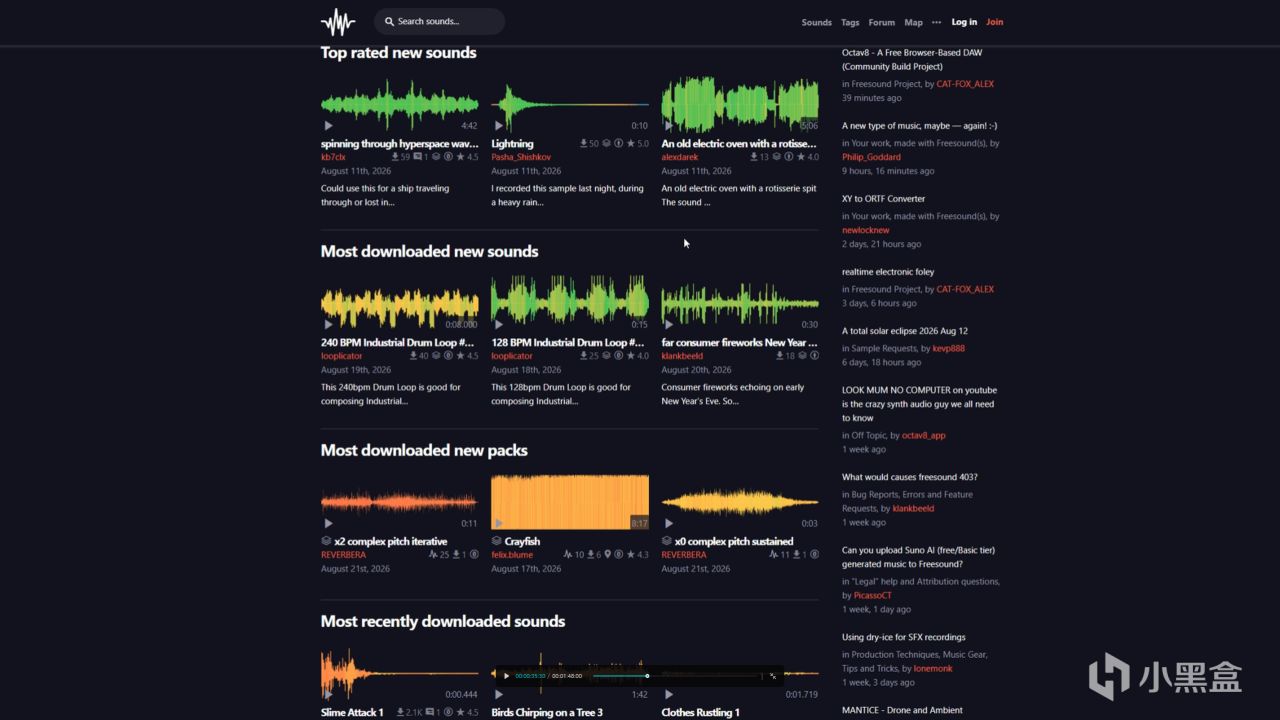Click the download count icon for Lightning
The image size is (1280, 720).
[584, 143]
